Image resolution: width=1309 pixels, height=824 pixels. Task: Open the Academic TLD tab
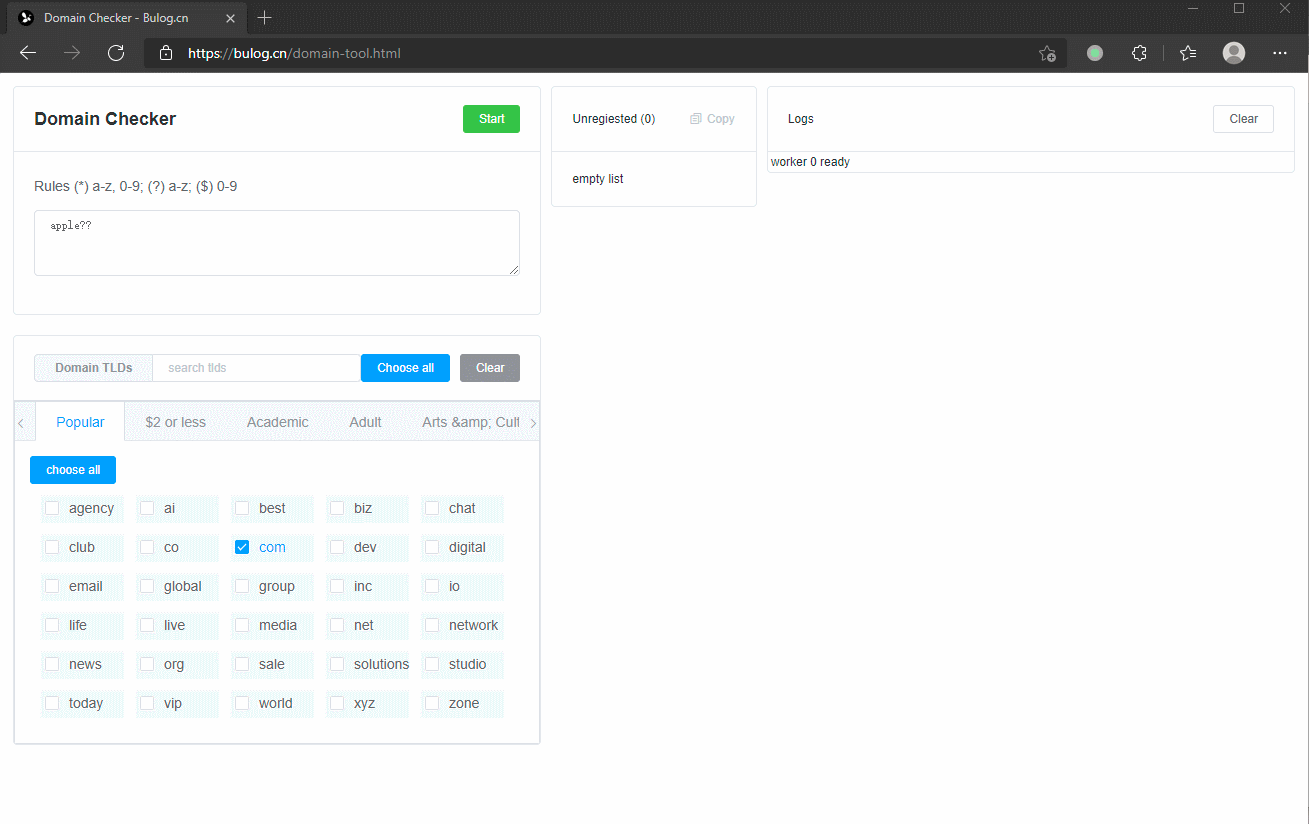(277, 422)
